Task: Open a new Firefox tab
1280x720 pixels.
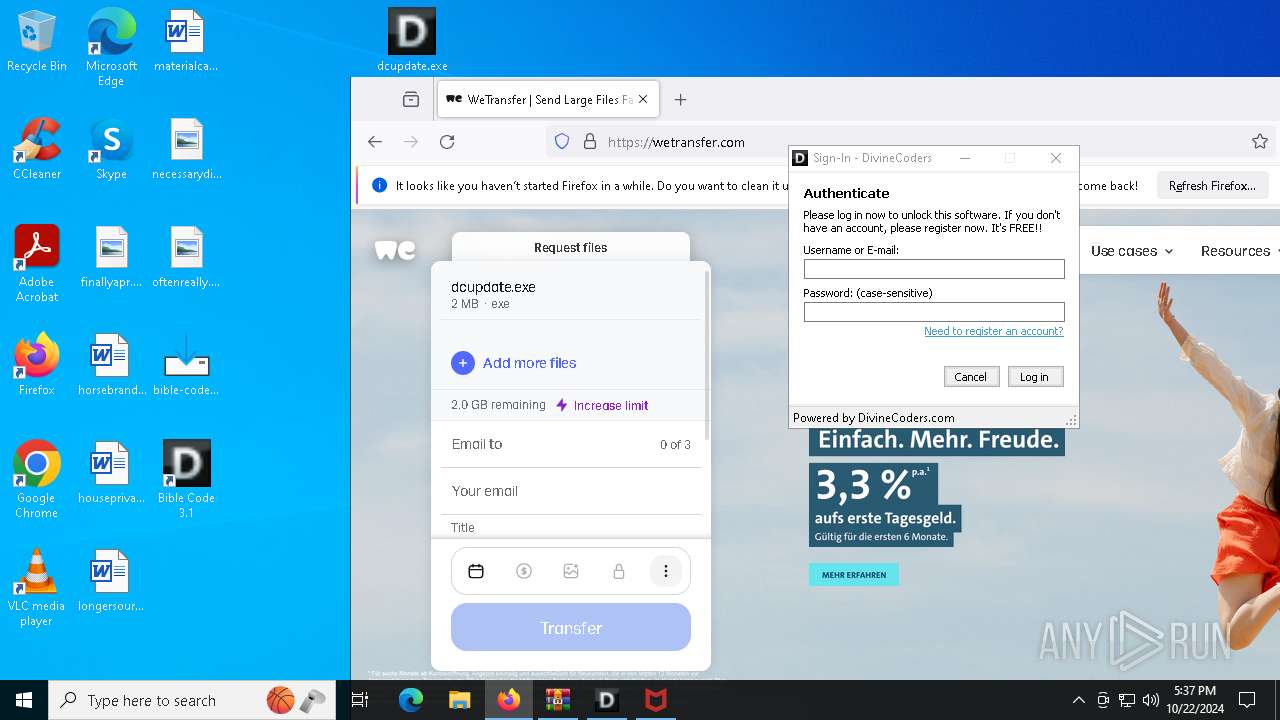Action: (x=681, y=99)
